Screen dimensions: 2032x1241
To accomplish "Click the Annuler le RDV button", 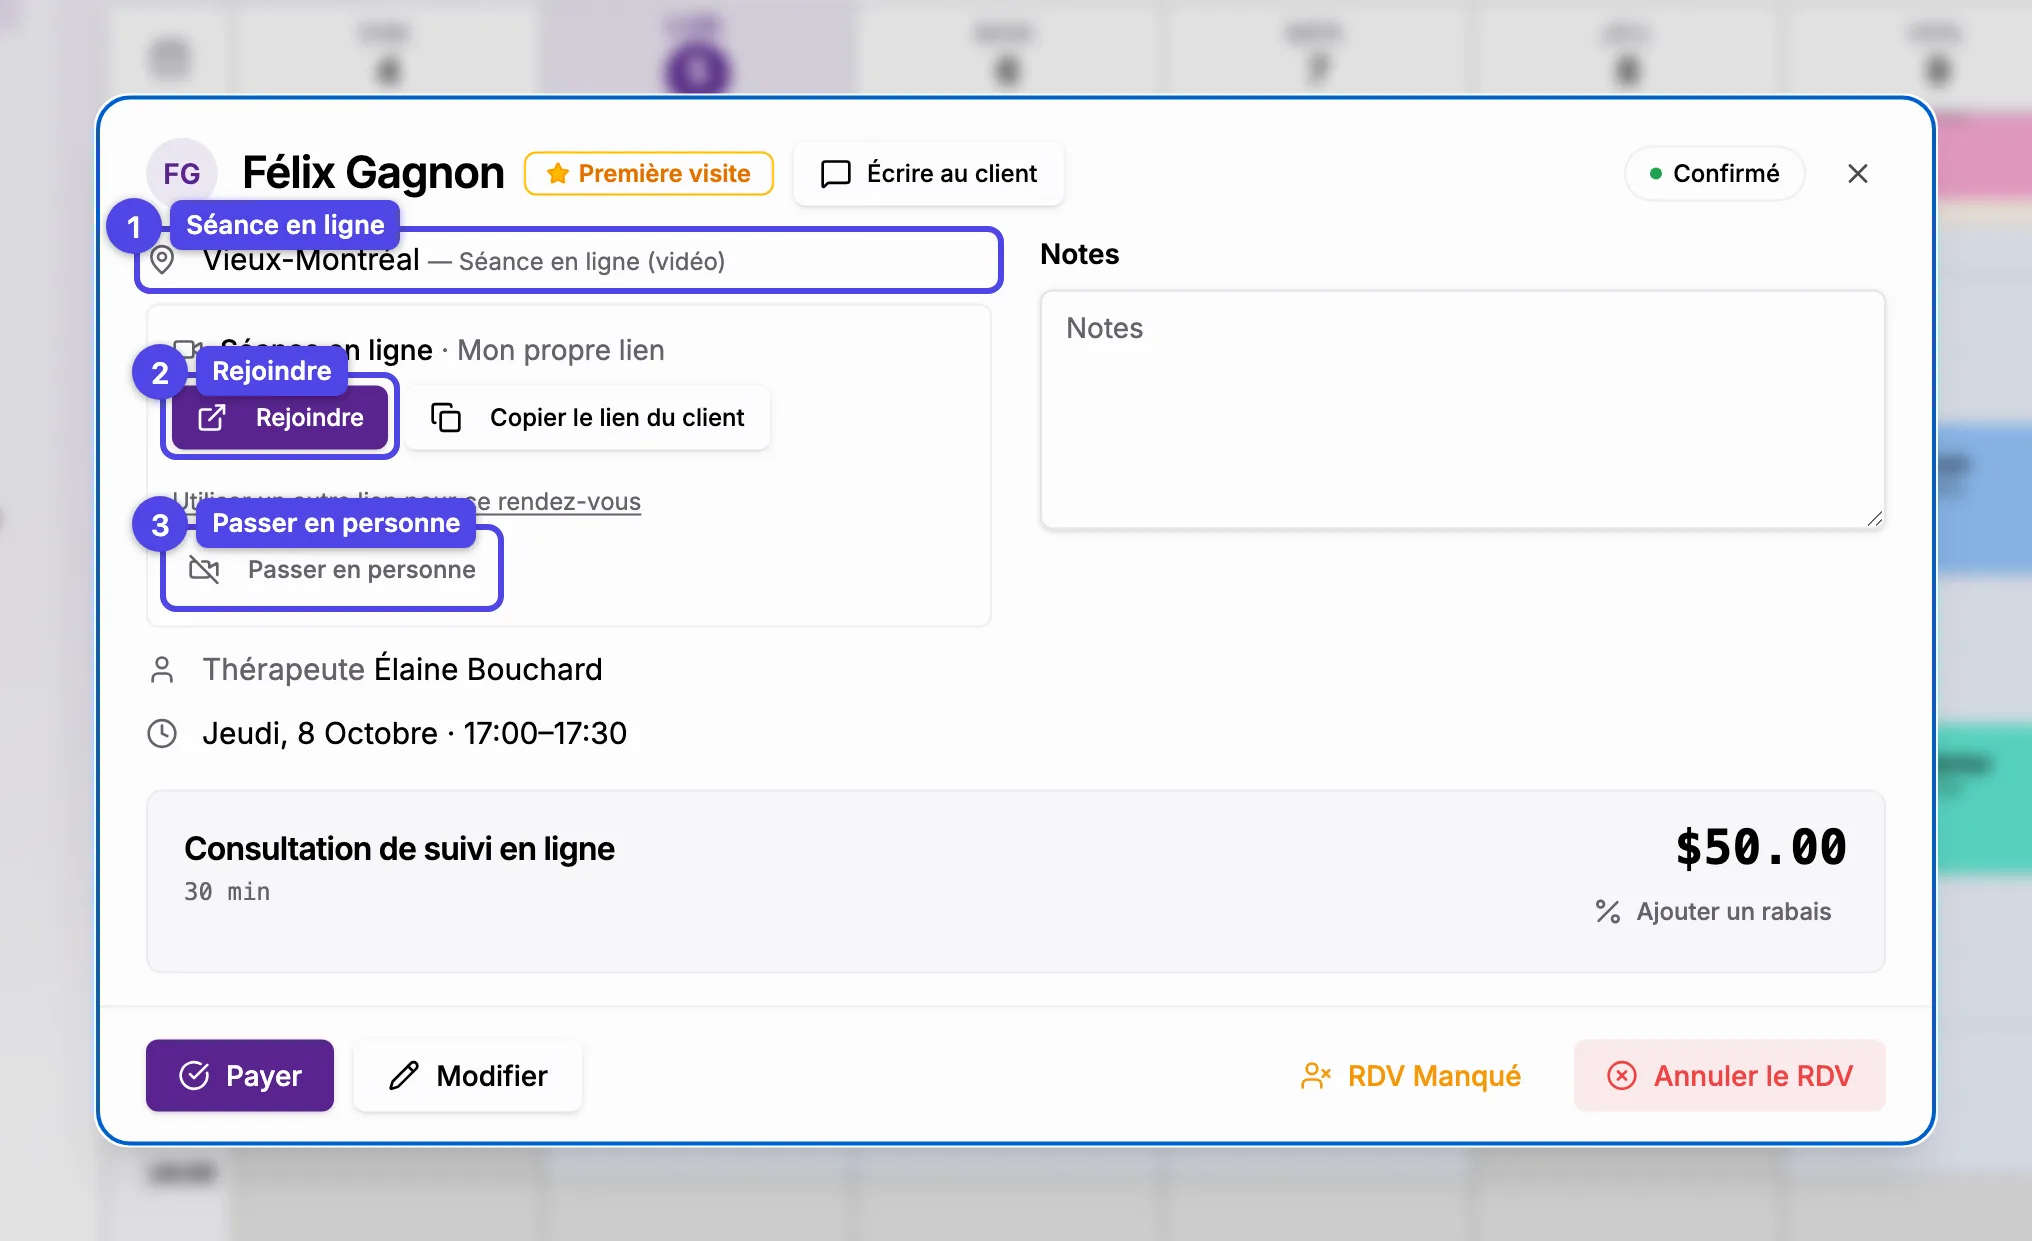I will coord(1730,1075).
